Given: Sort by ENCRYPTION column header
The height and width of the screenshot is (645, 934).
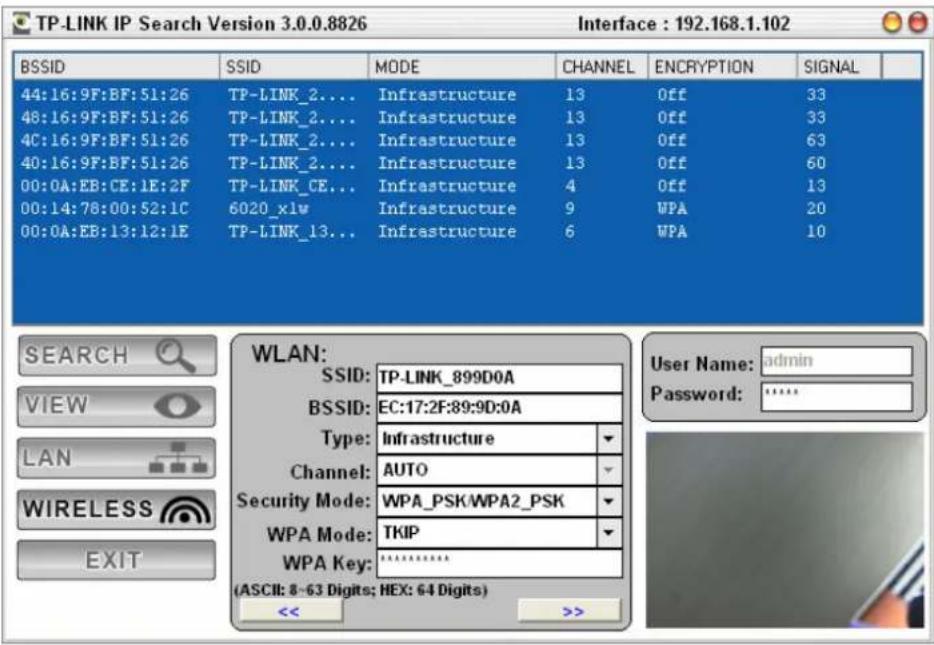Looking at the screenshot, I should pos(723,67).
